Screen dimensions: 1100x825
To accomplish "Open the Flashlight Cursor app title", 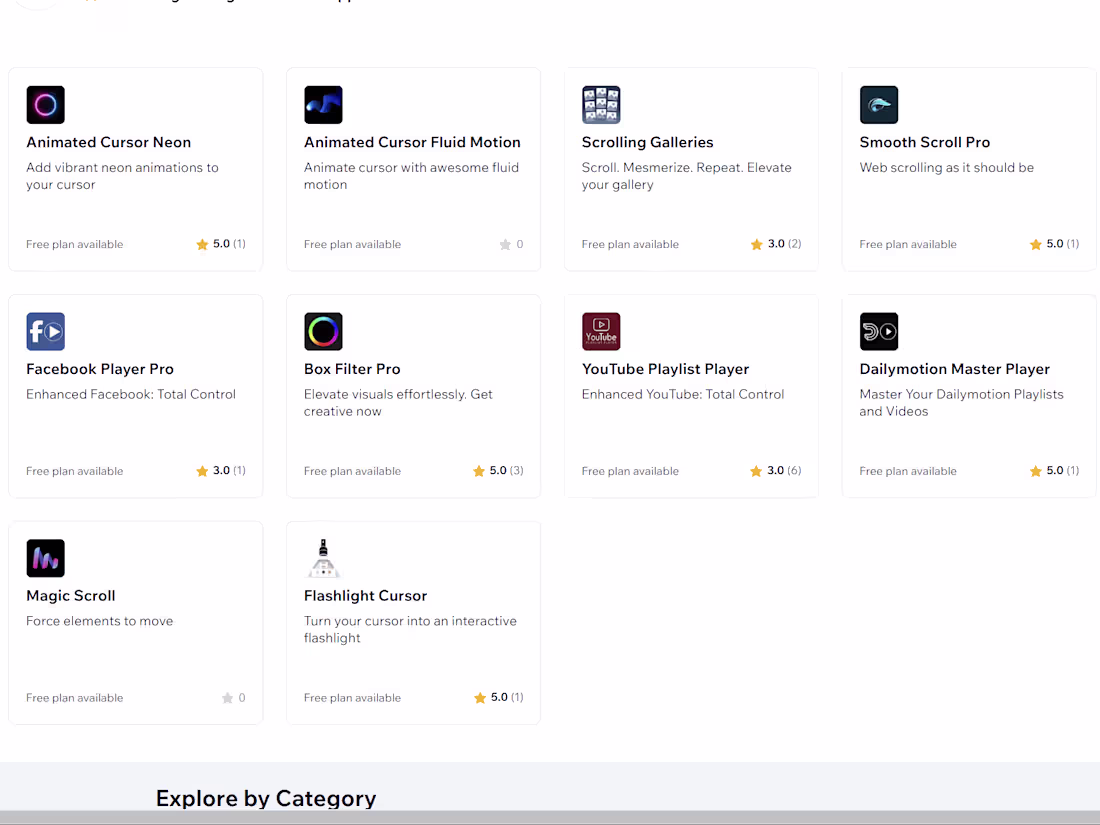I will [x=365, y=595].
